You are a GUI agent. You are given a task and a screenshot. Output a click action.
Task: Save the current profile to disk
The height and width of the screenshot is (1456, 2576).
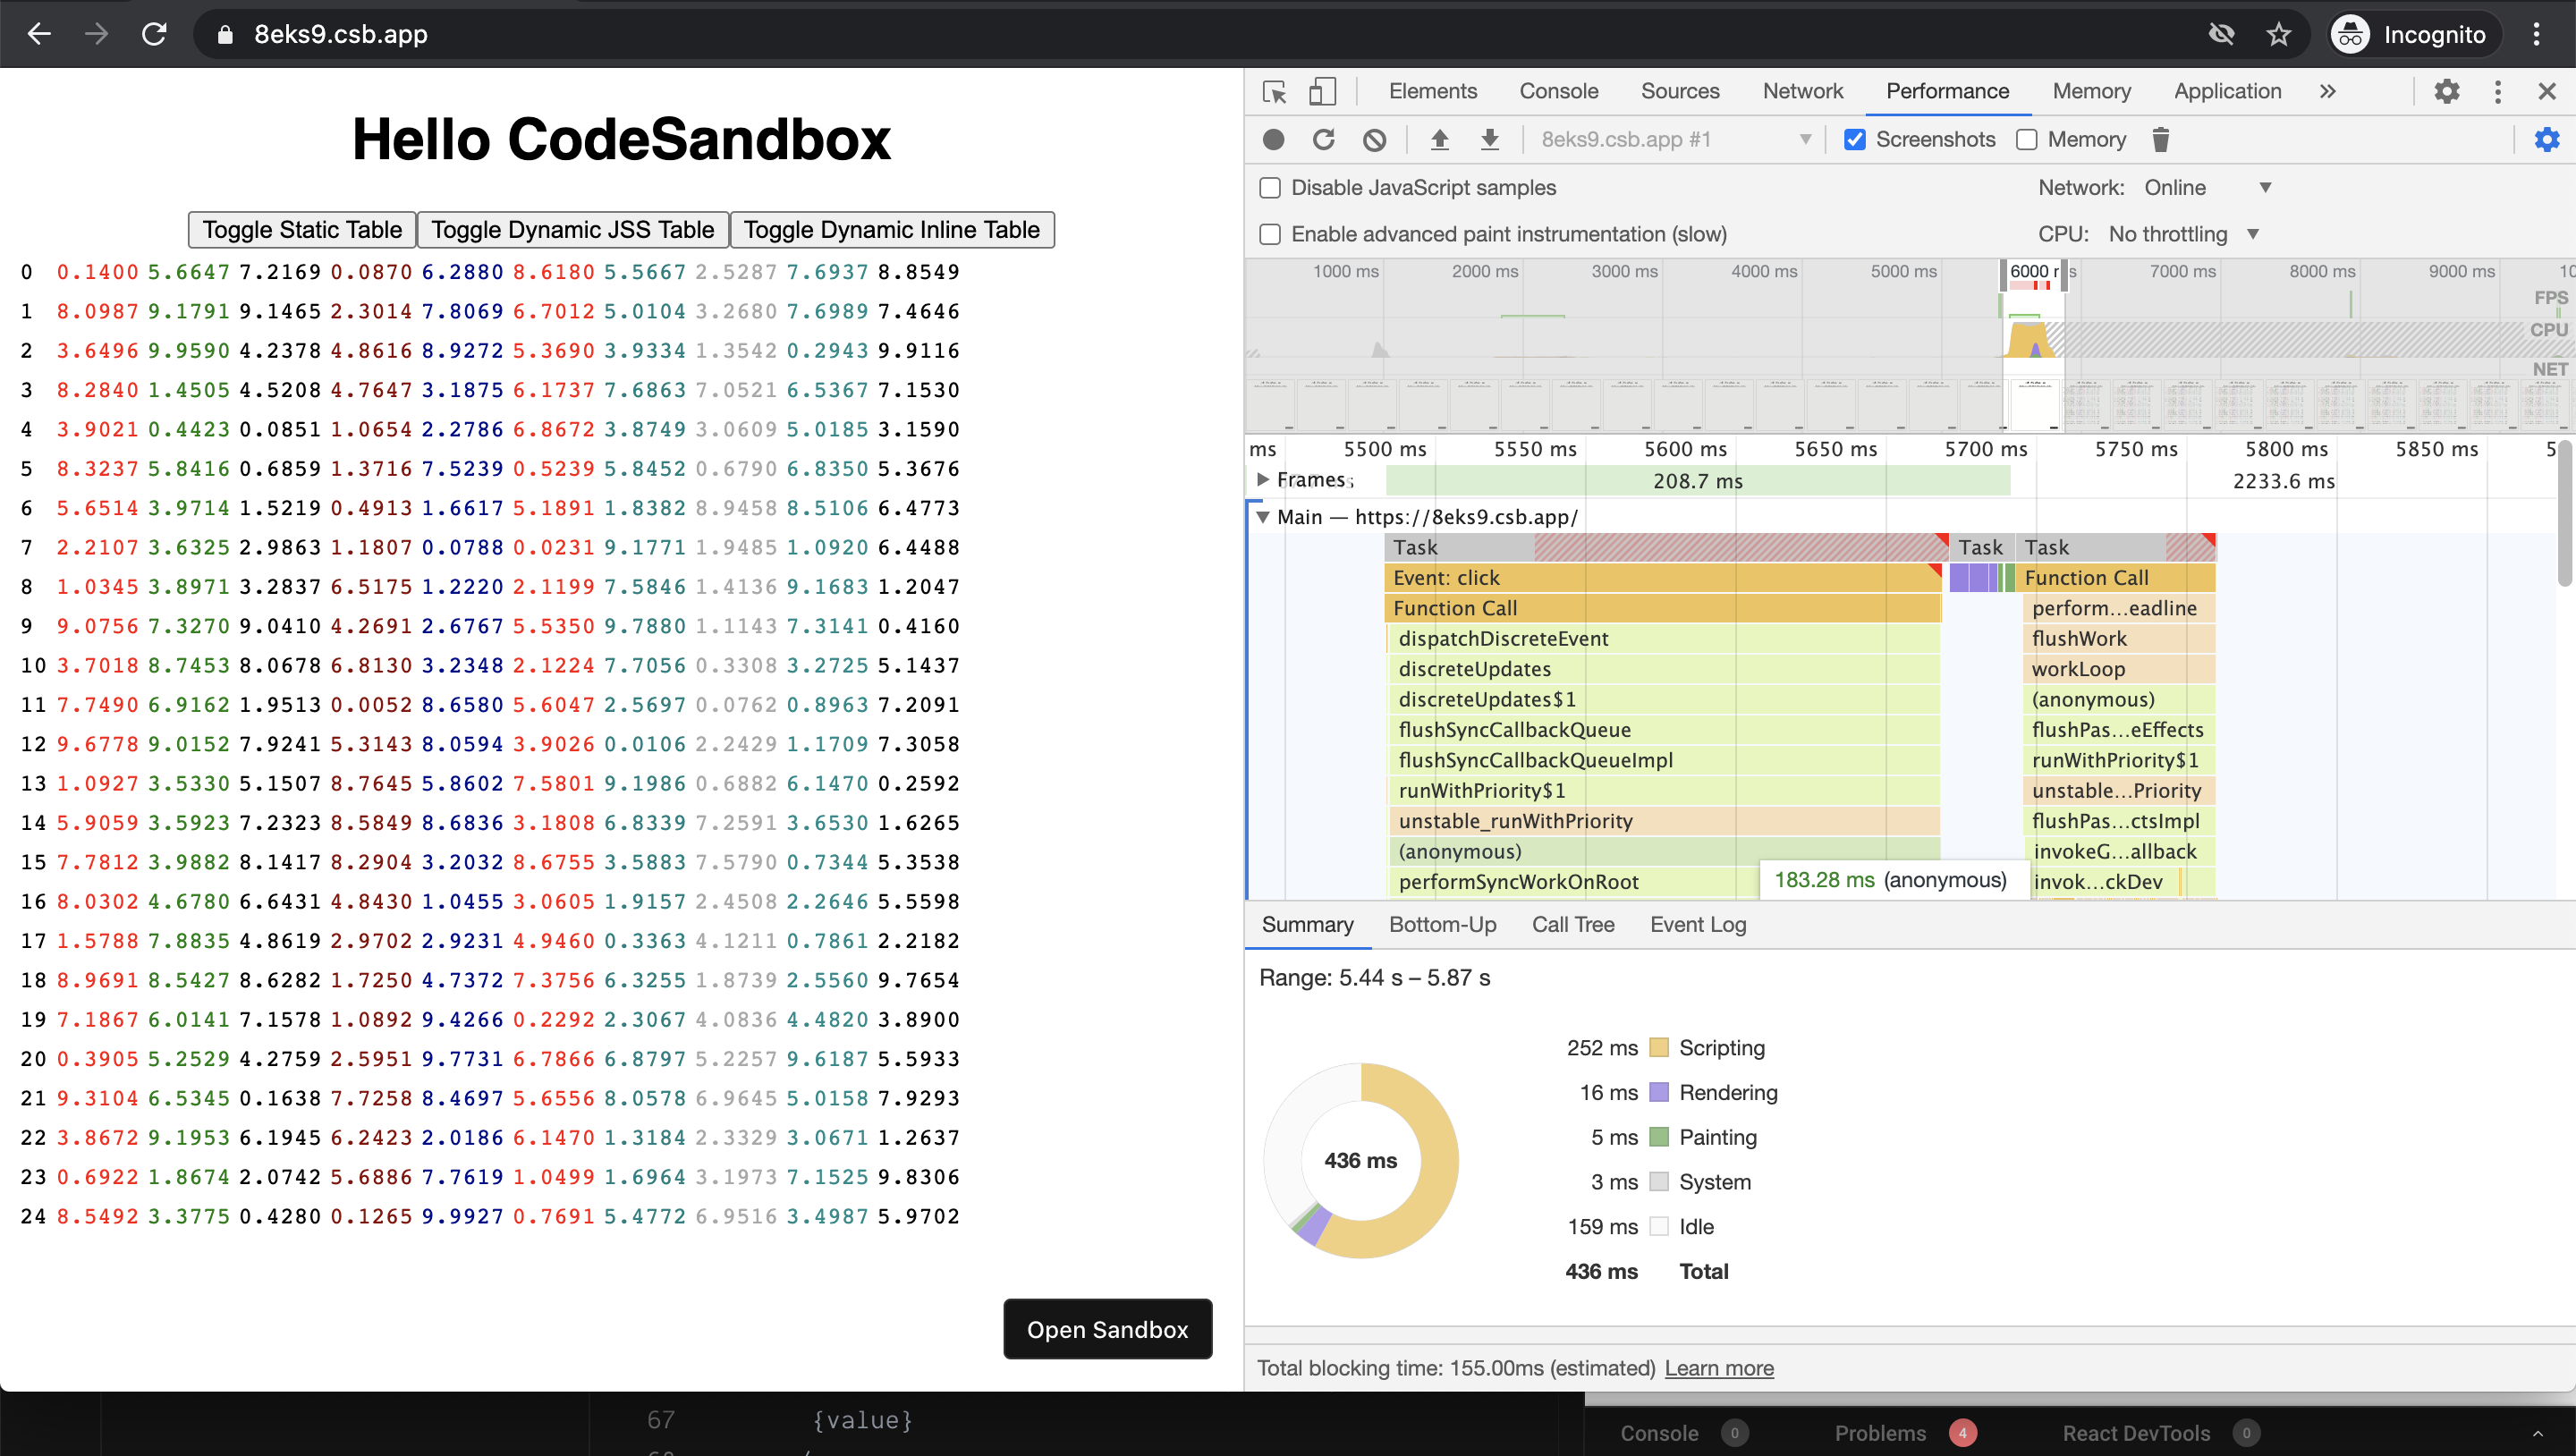(x=1490, y=139)
